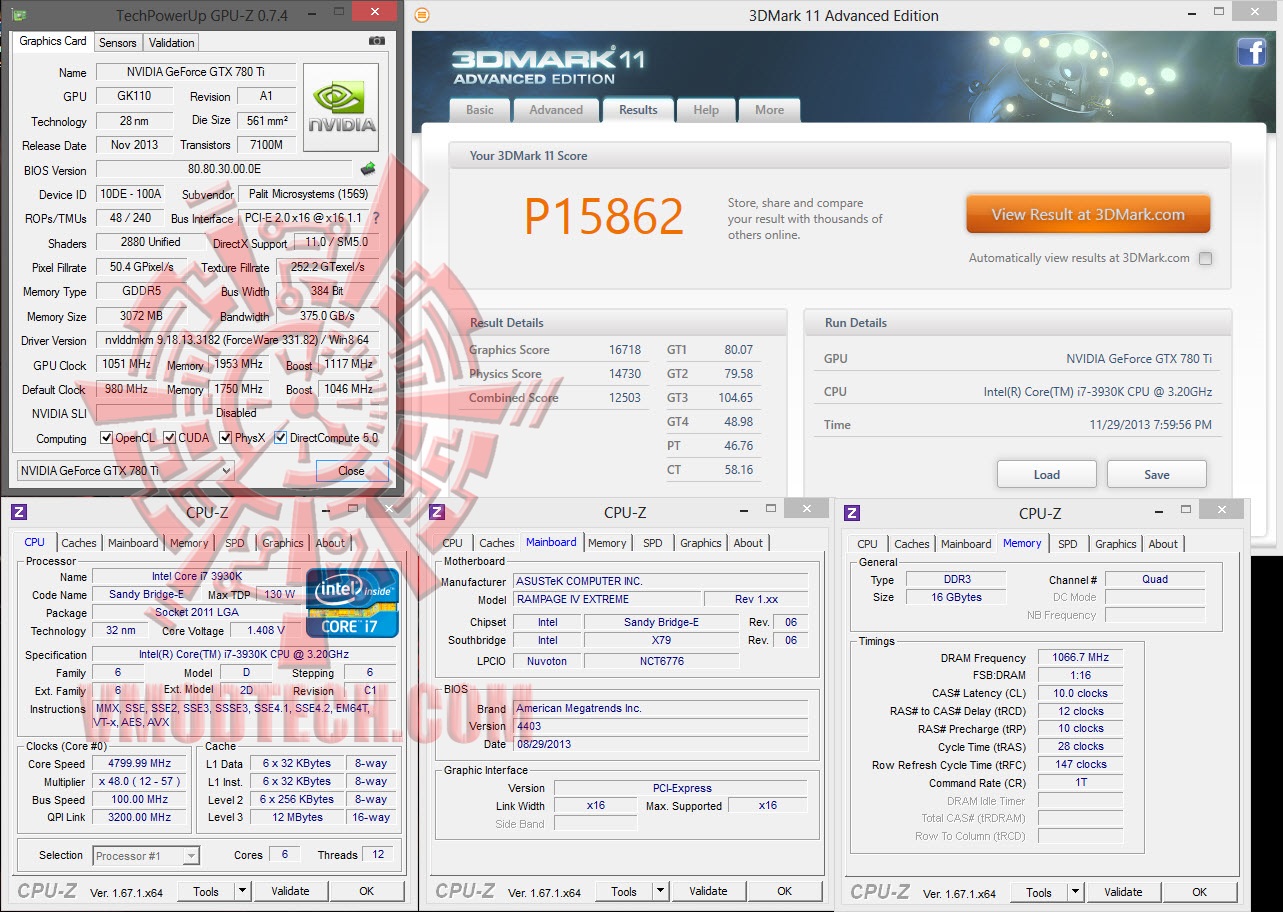This screenshot has height=912, width=1283.
Task: Open the More tab in 3DMark 11
Action: tap(769, 110)
